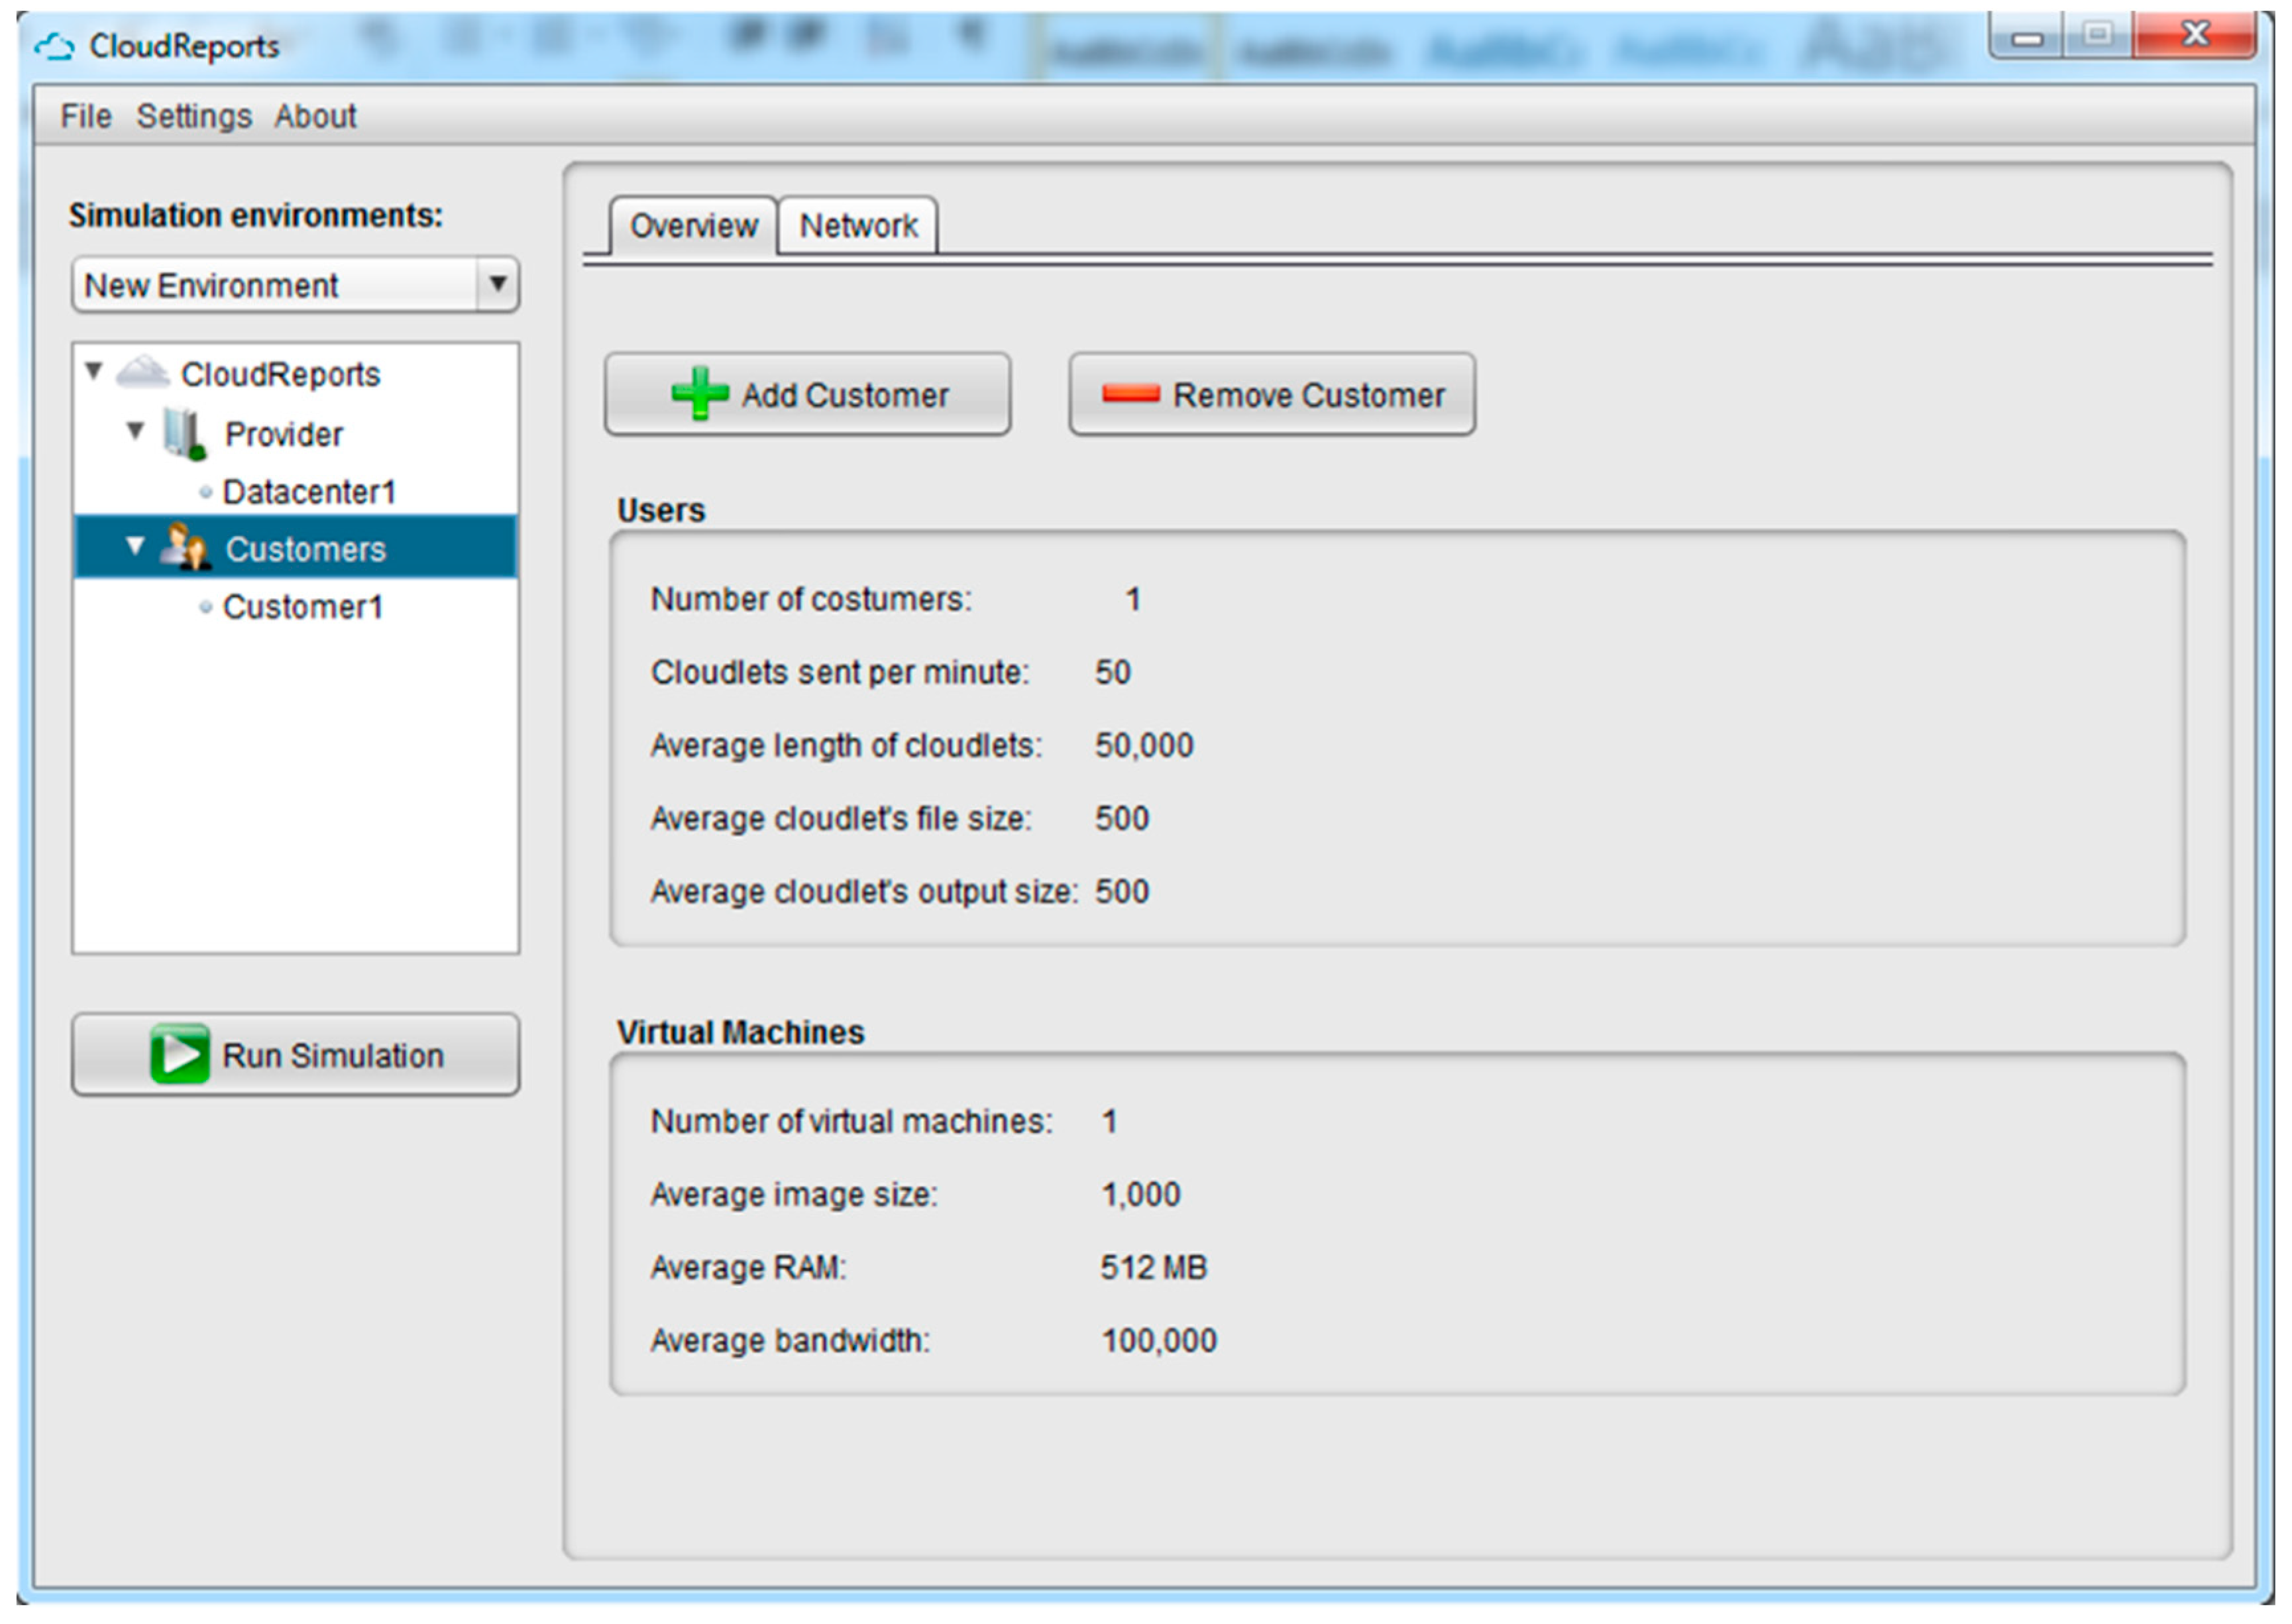Open the Settings menu
The width and height of the screenshot is (2292, 1624).
tap(194, 116)
